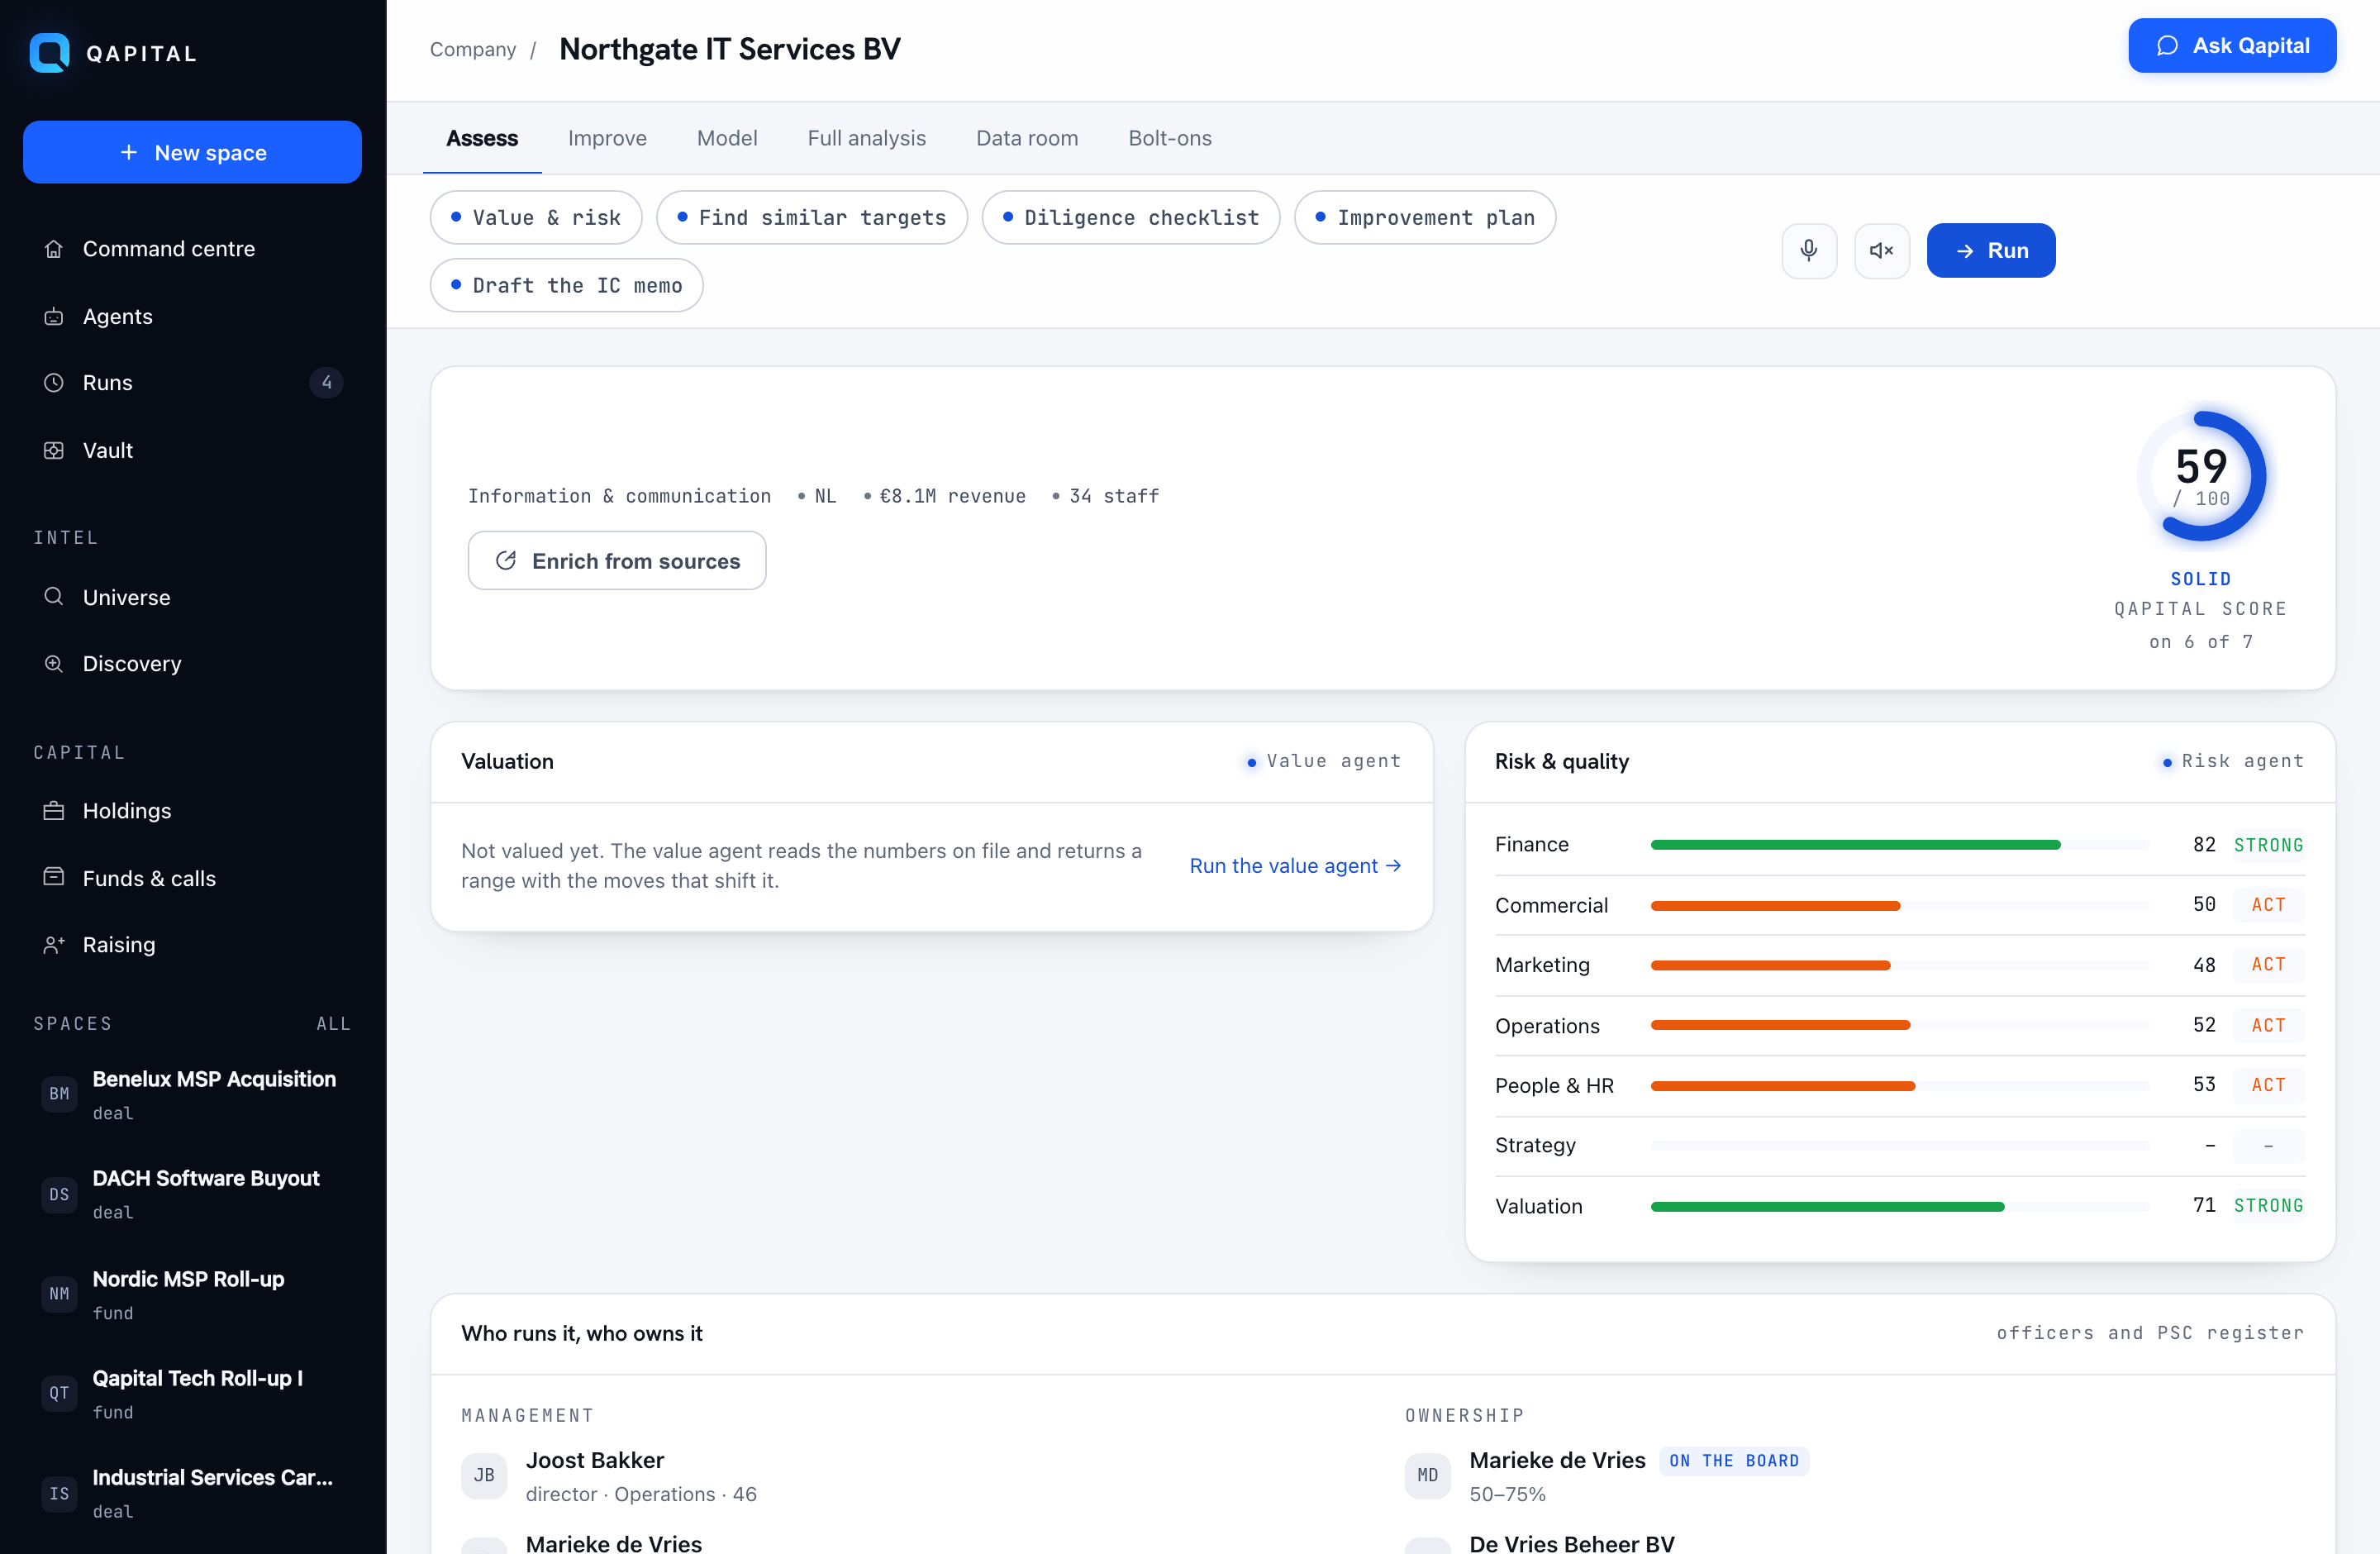Click the QT avatar for Qapital Tech Roll-up I
Image resolution: width=2380 pixels, height=1554 pixels.
point(59,1393)
